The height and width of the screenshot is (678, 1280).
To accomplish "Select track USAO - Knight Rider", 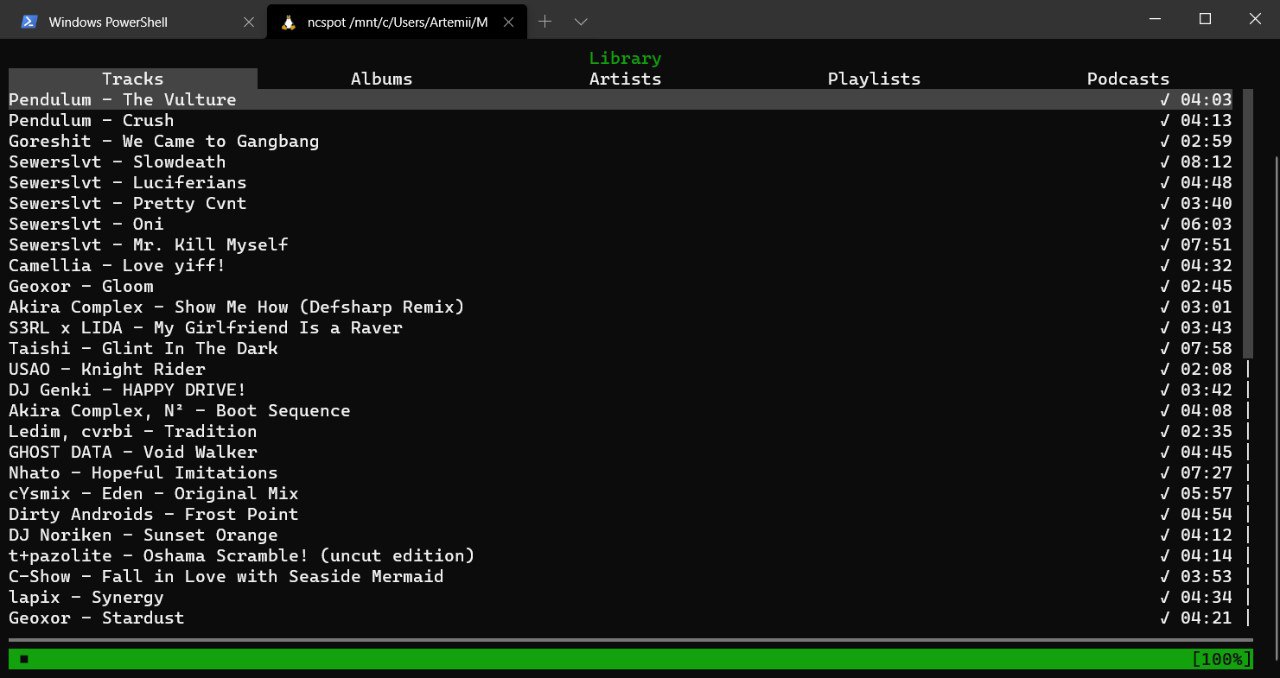I will (x=620, y=369).
